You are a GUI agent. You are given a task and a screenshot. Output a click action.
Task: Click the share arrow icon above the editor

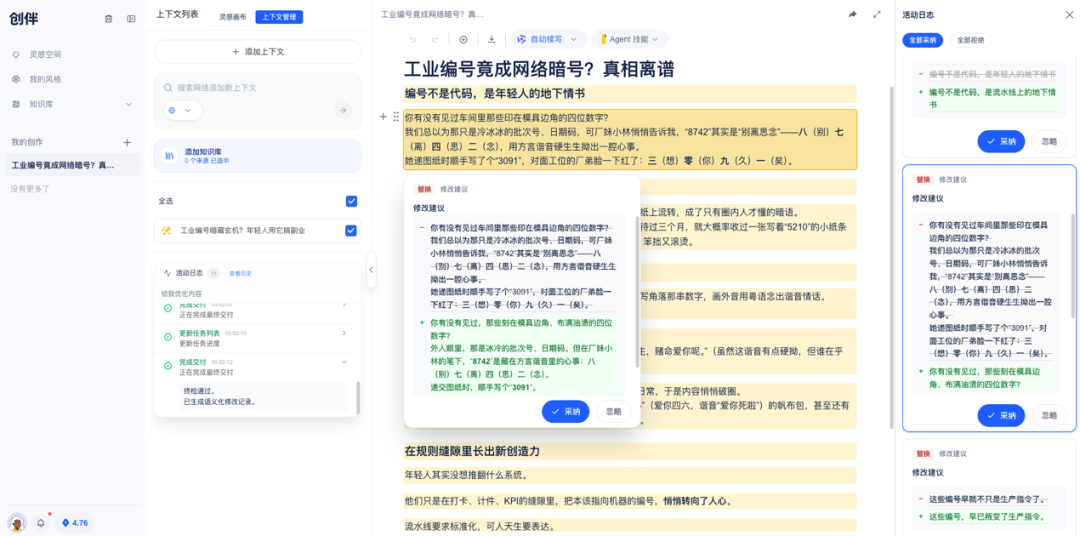tap(853, 14)
